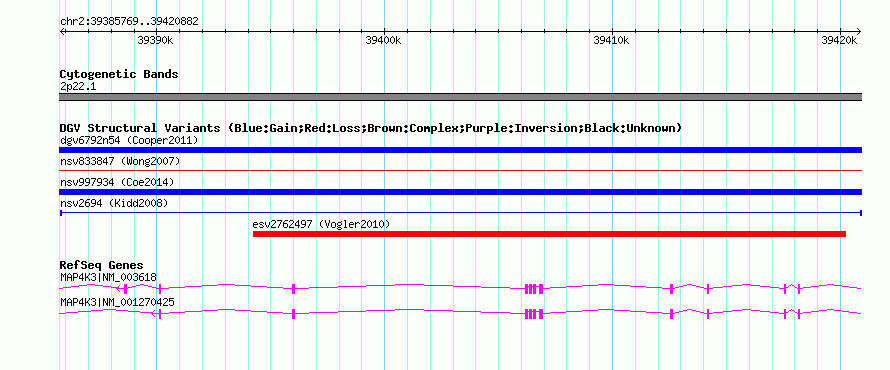The image size is (890, 370).
Task: Select the dgv6792n54 blue gain bar
Action: coord(460,150)
